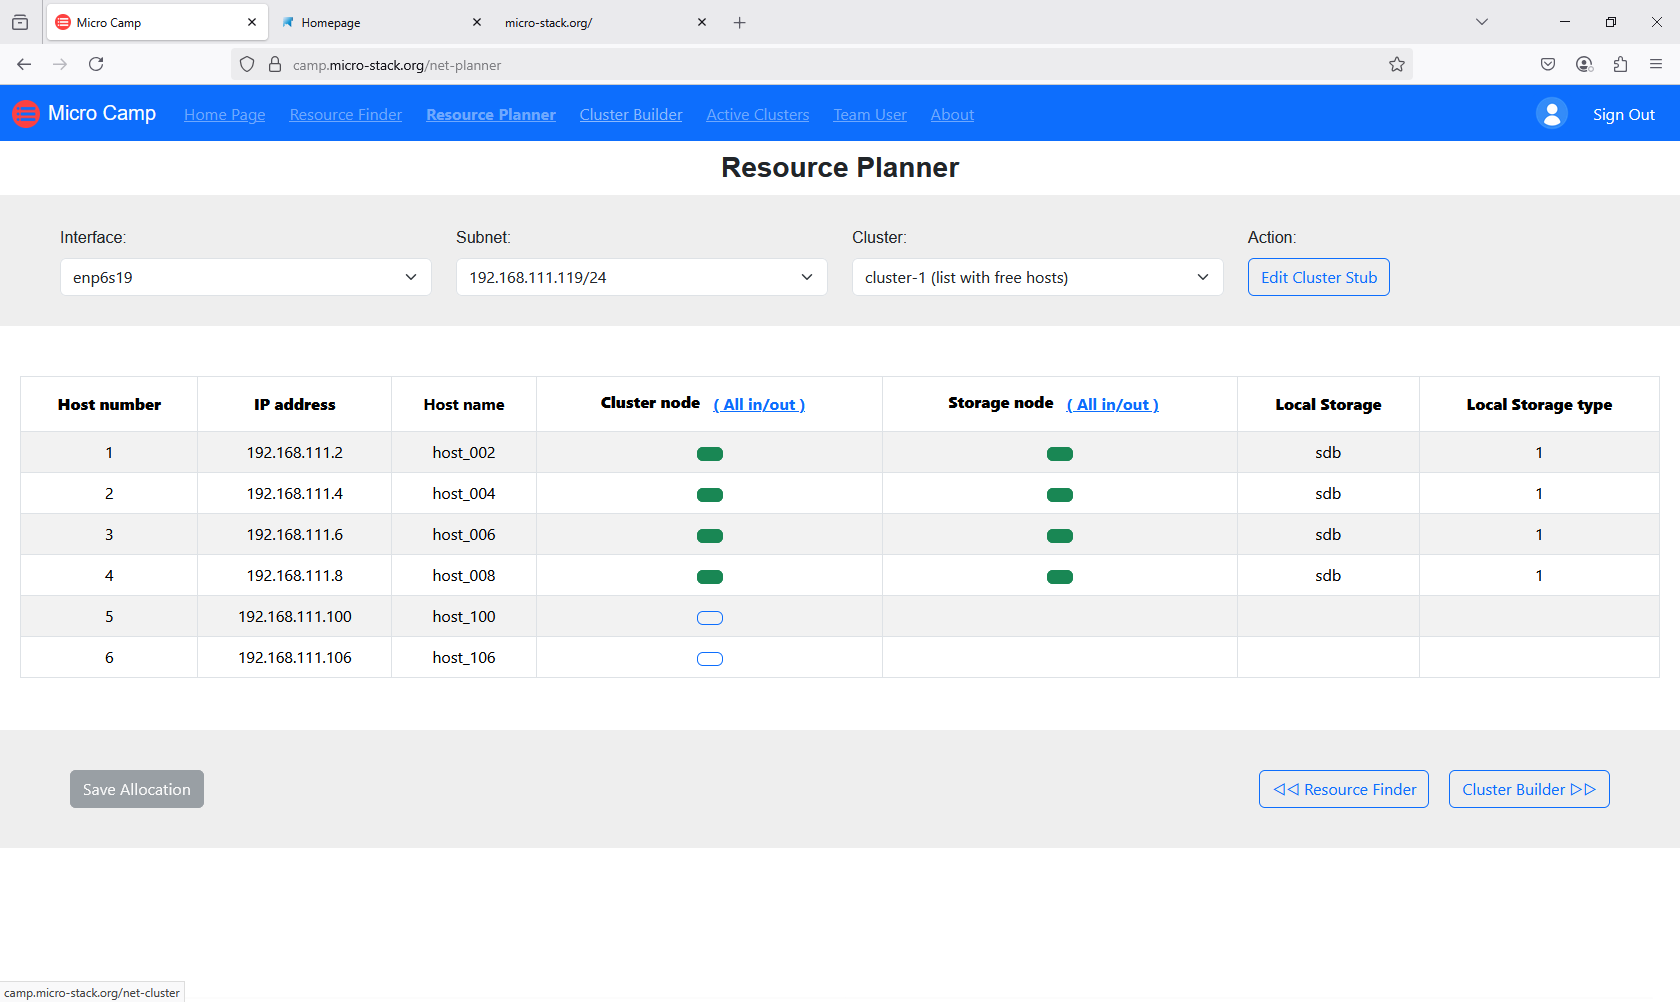
Task: Go back to Resource Finder button
Action: (x=1344, y=789)
